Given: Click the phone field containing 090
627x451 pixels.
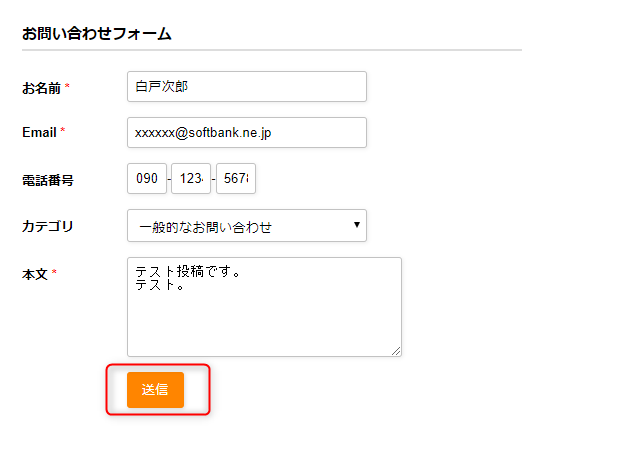Looking at the screenshot, I should tap(147, 179).
